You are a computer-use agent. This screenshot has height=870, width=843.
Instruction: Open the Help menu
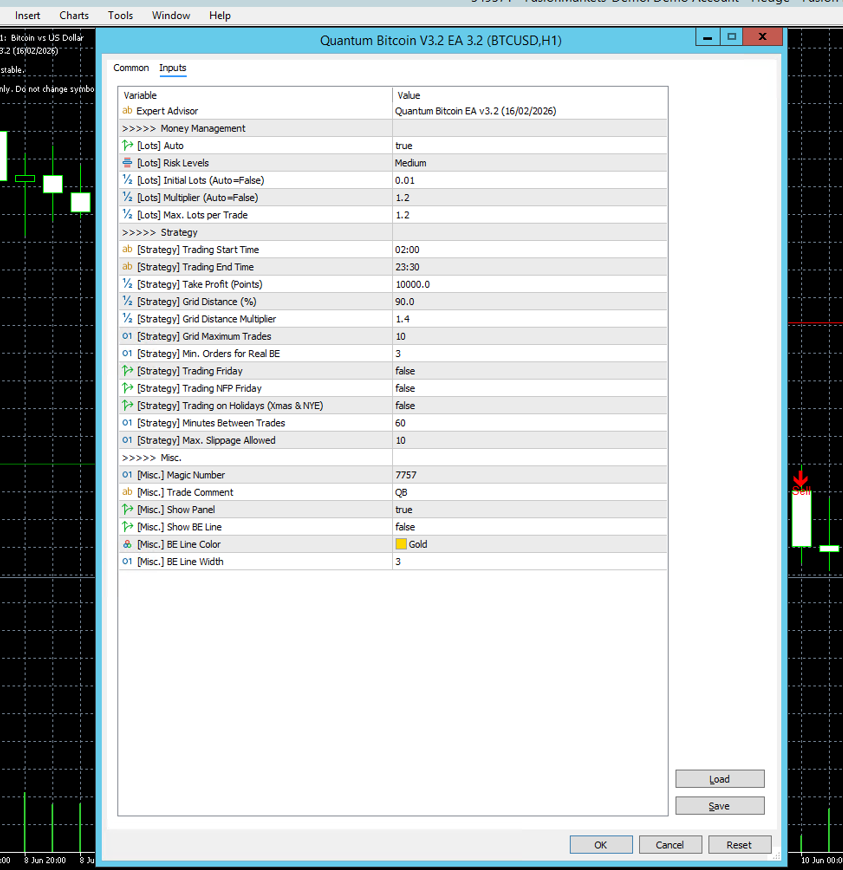point(220,16)
